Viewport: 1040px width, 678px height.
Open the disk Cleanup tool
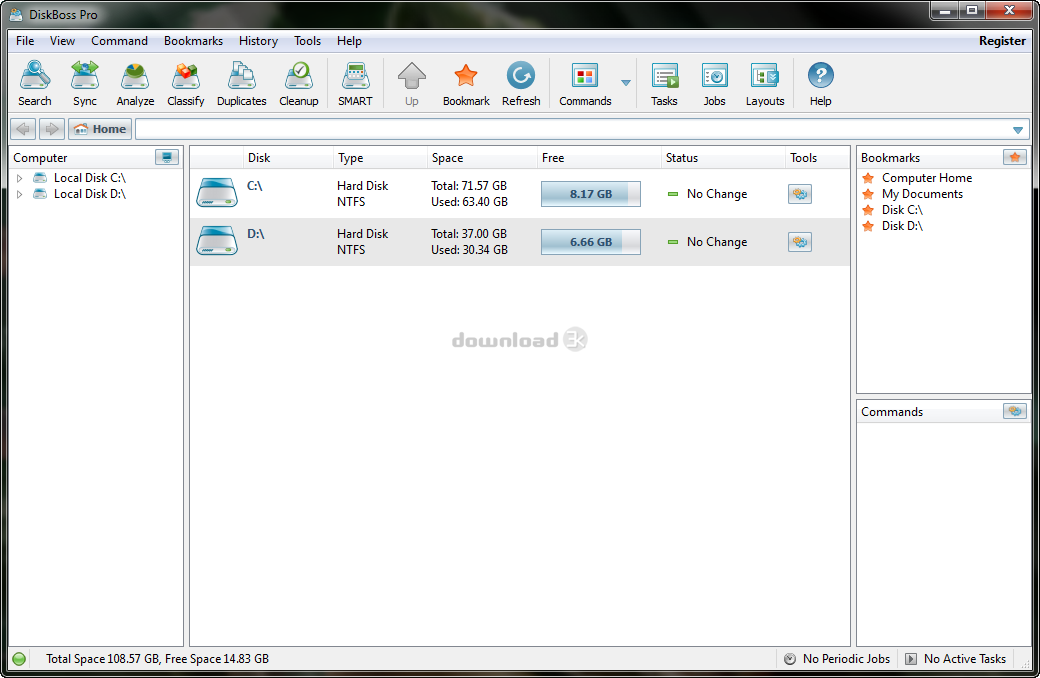[x=298, y=84]
